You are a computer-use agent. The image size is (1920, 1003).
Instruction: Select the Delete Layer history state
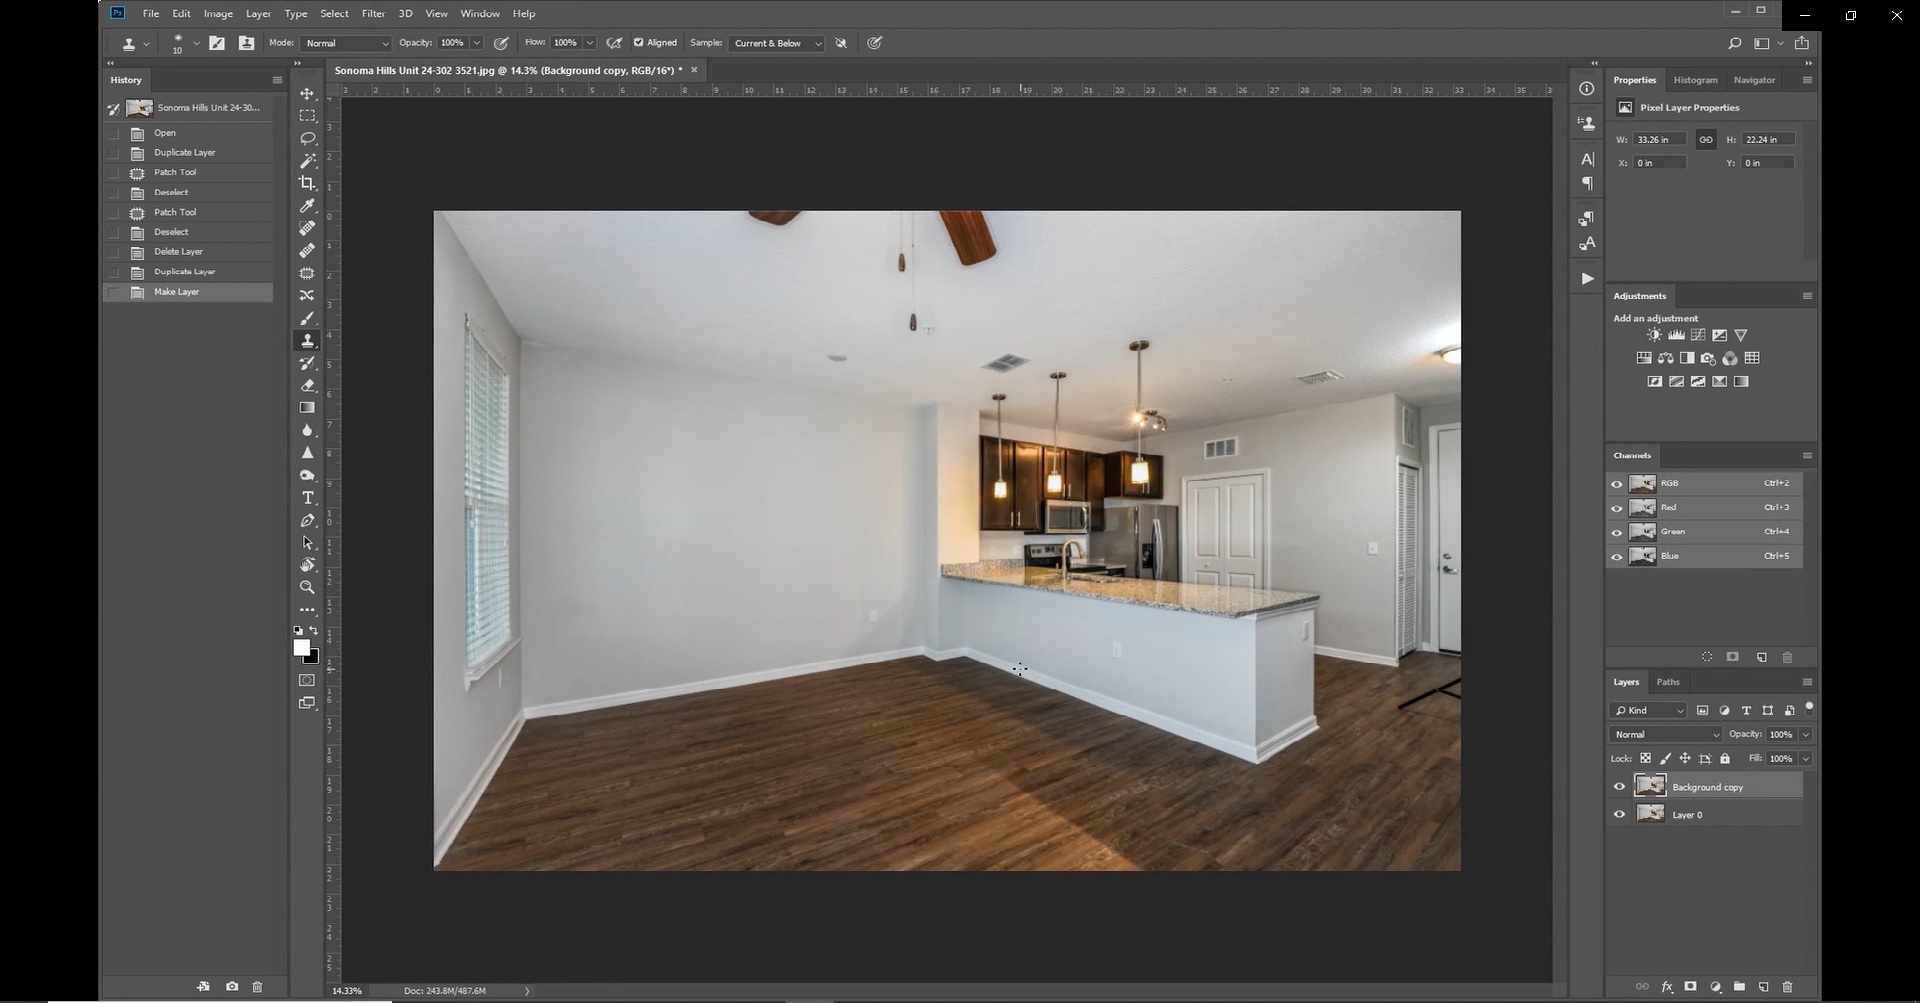tap(188, 252)
